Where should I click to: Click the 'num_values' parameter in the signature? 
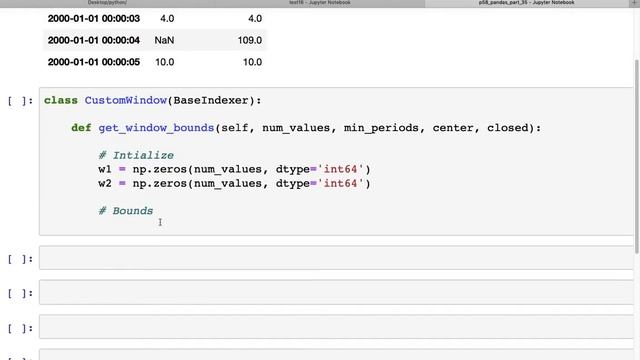[x=296, y=128]
